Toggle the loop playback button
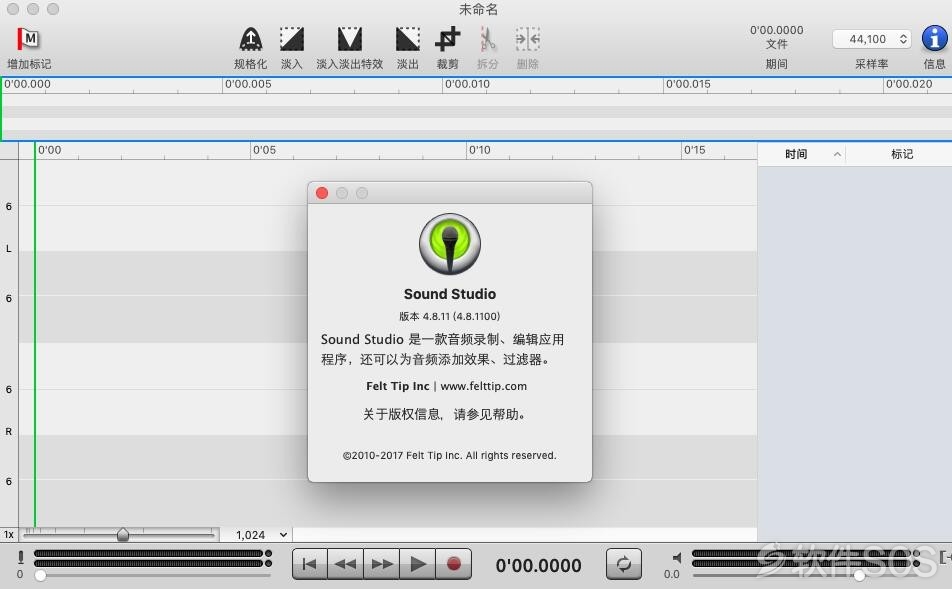This screenshot has width=952, height=589. pos(624,564)
